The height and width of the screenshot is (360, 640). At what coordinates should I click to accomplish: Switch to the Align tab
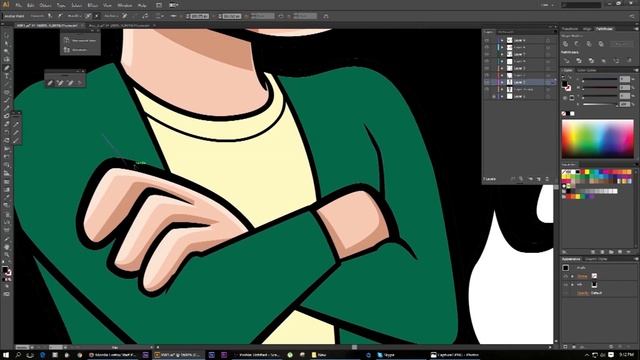tap(587, 29)
